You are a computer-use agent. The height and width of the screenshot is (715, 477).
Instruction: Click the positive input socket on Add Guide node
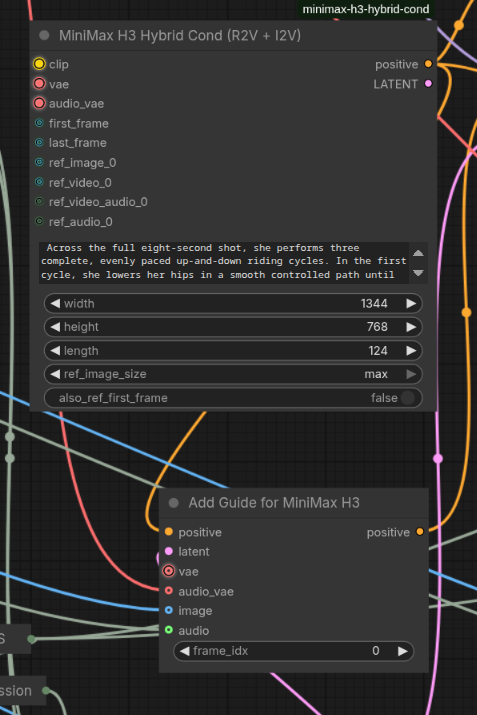pos(169,532)
